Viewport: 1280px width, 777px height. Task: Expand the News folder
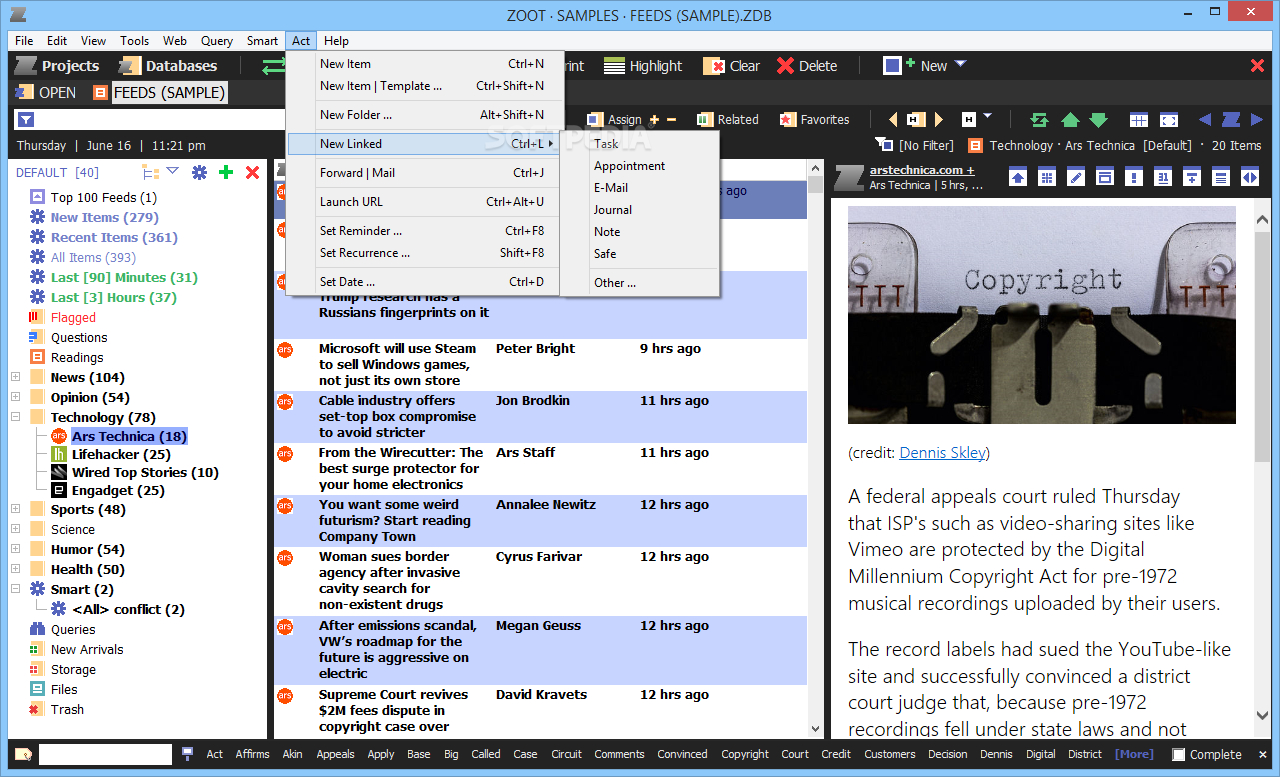[x=16, y=377]
